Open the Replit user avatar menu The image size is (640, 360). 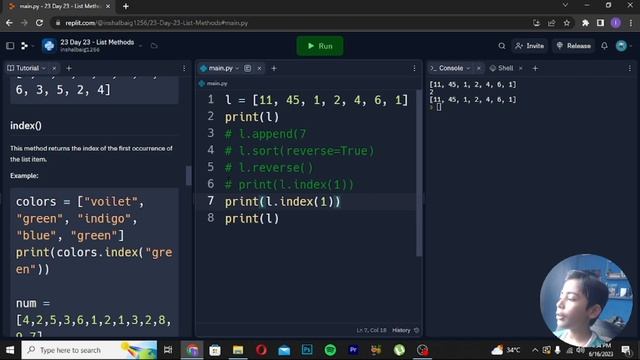click(621, 46)
